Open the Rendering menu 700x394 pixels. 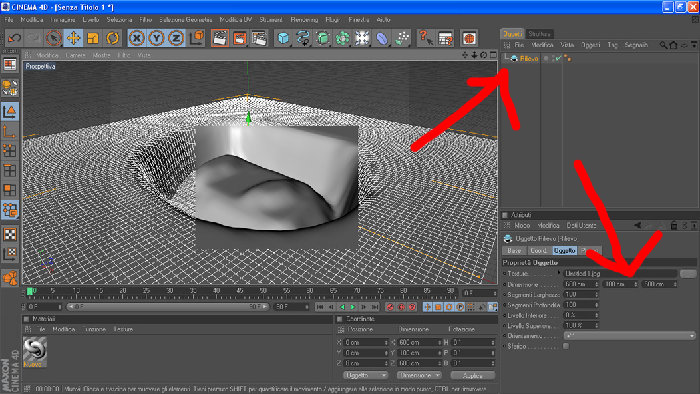click(x=304, y=20)
